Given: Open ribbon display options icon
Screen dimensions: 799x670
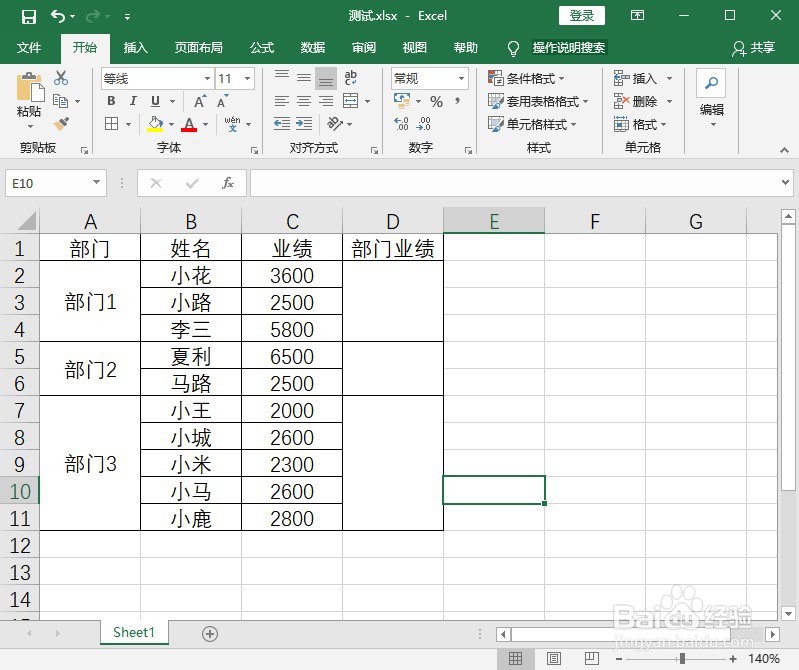Looking at the screenshot, I should [637, 16].
